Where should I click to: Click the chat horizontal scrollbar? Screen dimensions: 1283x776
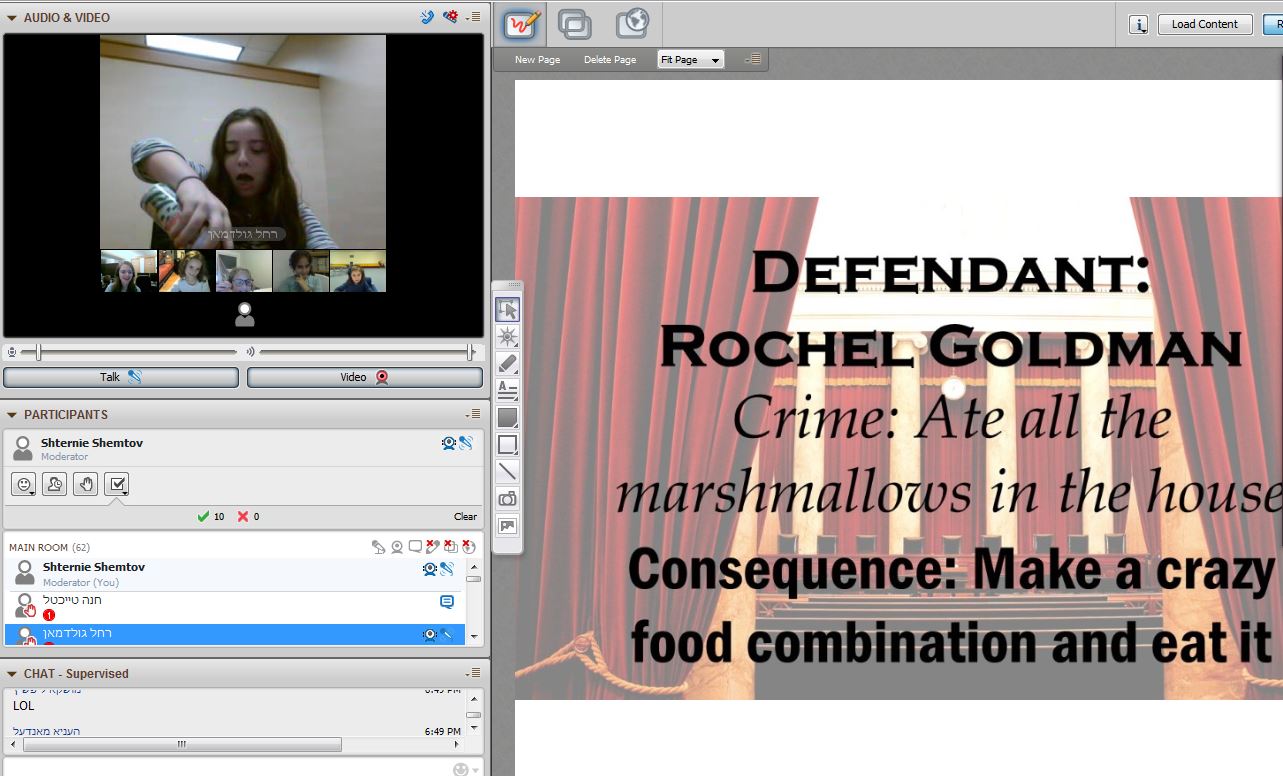[181, 745]
